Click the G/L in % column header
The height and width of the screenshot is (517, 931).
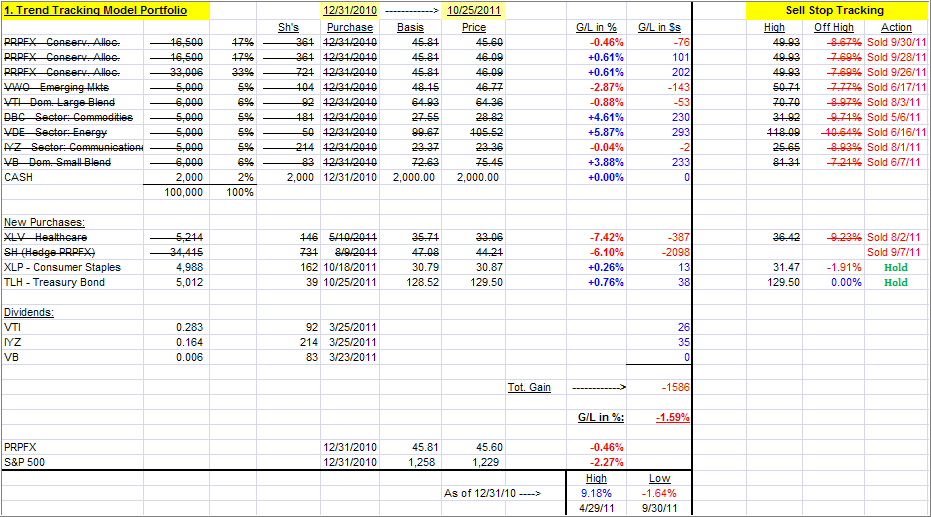(596, 27)
